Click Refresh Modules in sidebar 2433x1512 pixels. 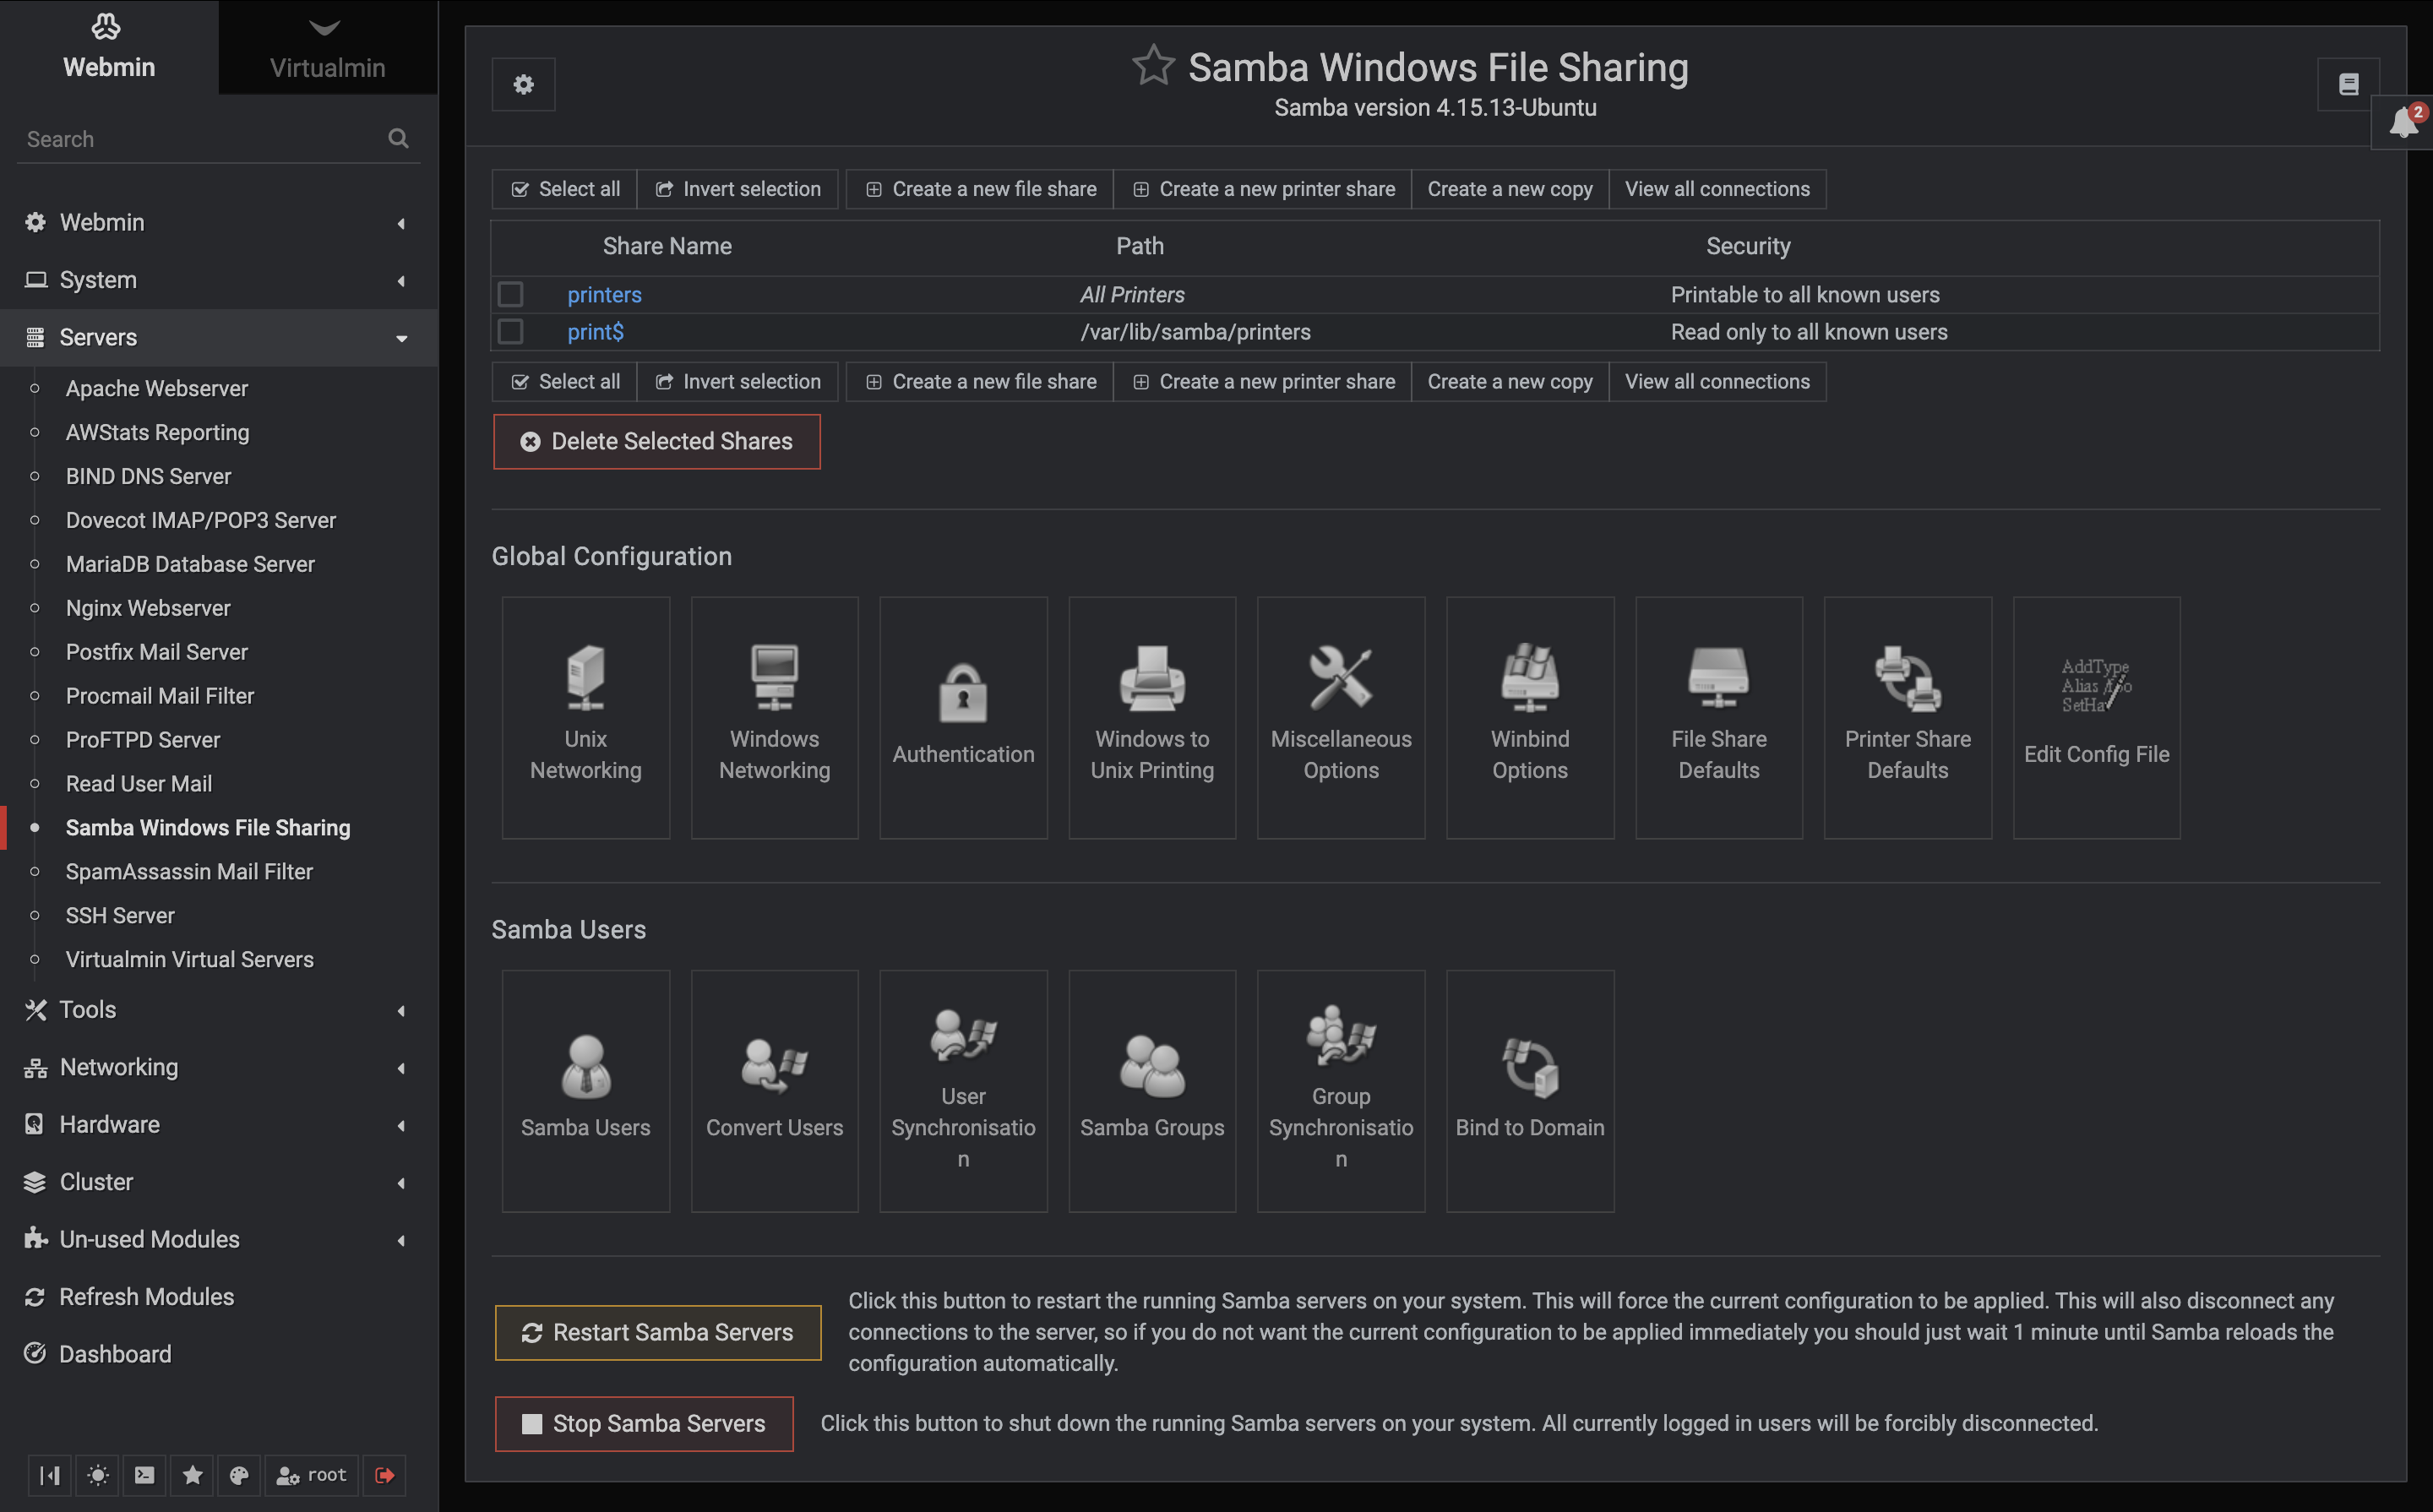click(x=218, y=1296)
